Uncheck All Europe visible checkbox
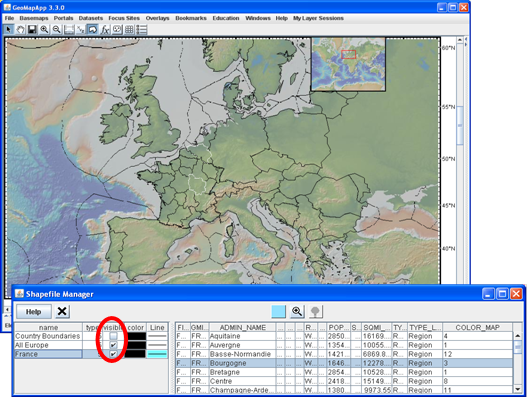The width and height of the screenshot is (529, 398). click(113, 345)
